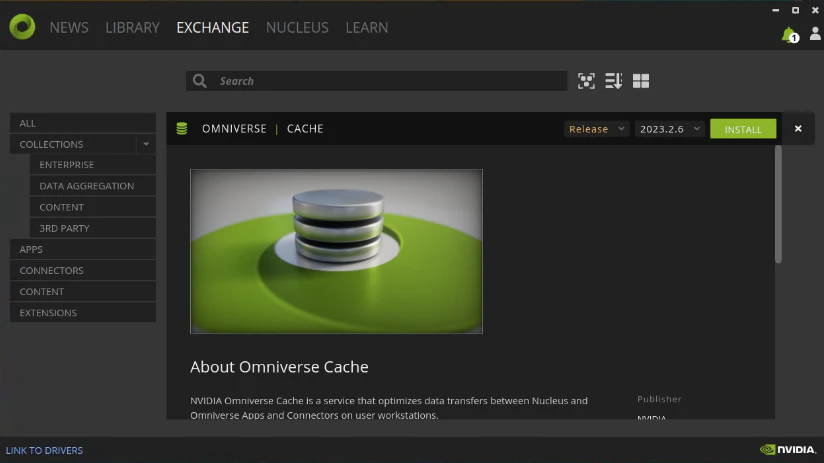The width and height of the screenshot is (824, 463).
Task: Open the 2023.2.6 version dropdown
Action: tap(670, 129)
